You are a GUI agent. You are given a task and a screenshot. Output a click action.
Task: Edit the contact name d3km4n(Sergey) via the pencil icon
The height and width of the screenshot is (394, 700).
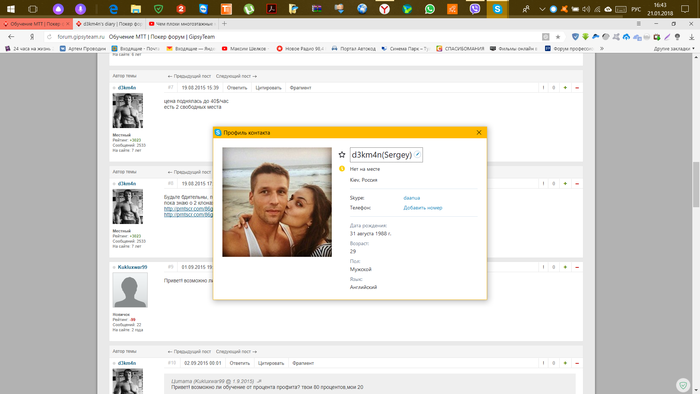(417, 154)
